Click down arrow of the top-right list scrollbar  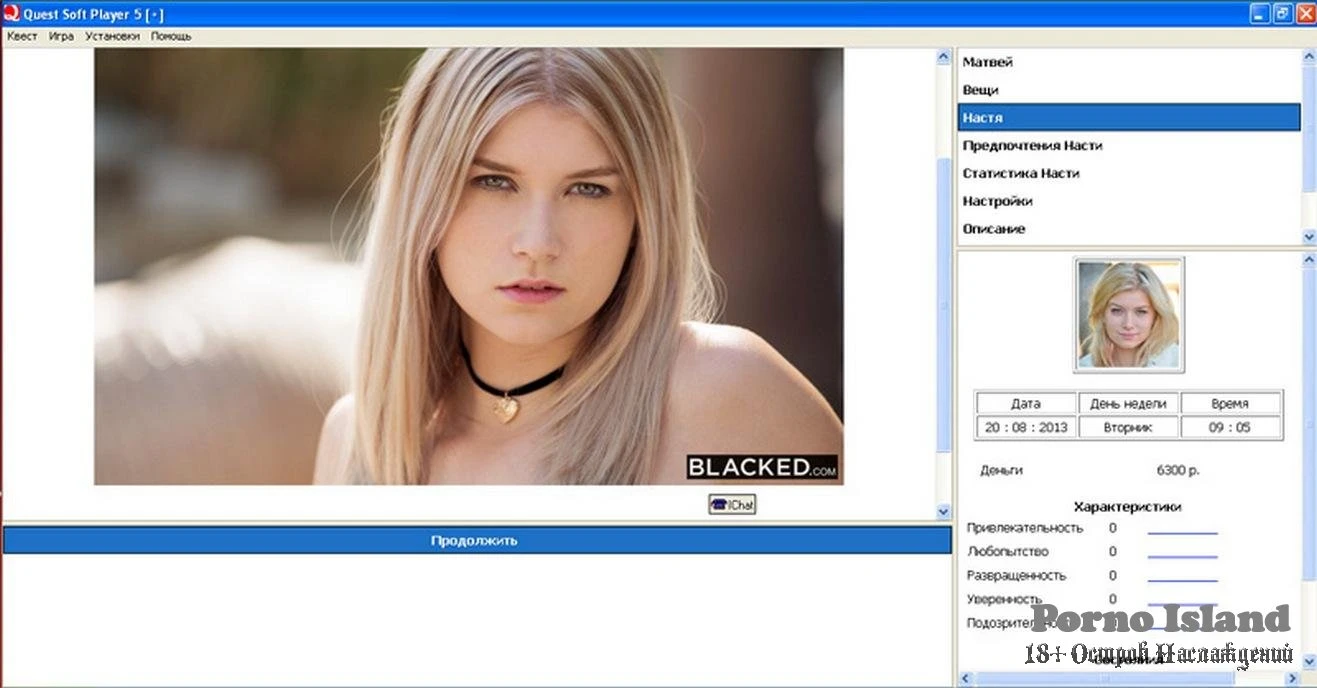click(x=1309, y=236)
